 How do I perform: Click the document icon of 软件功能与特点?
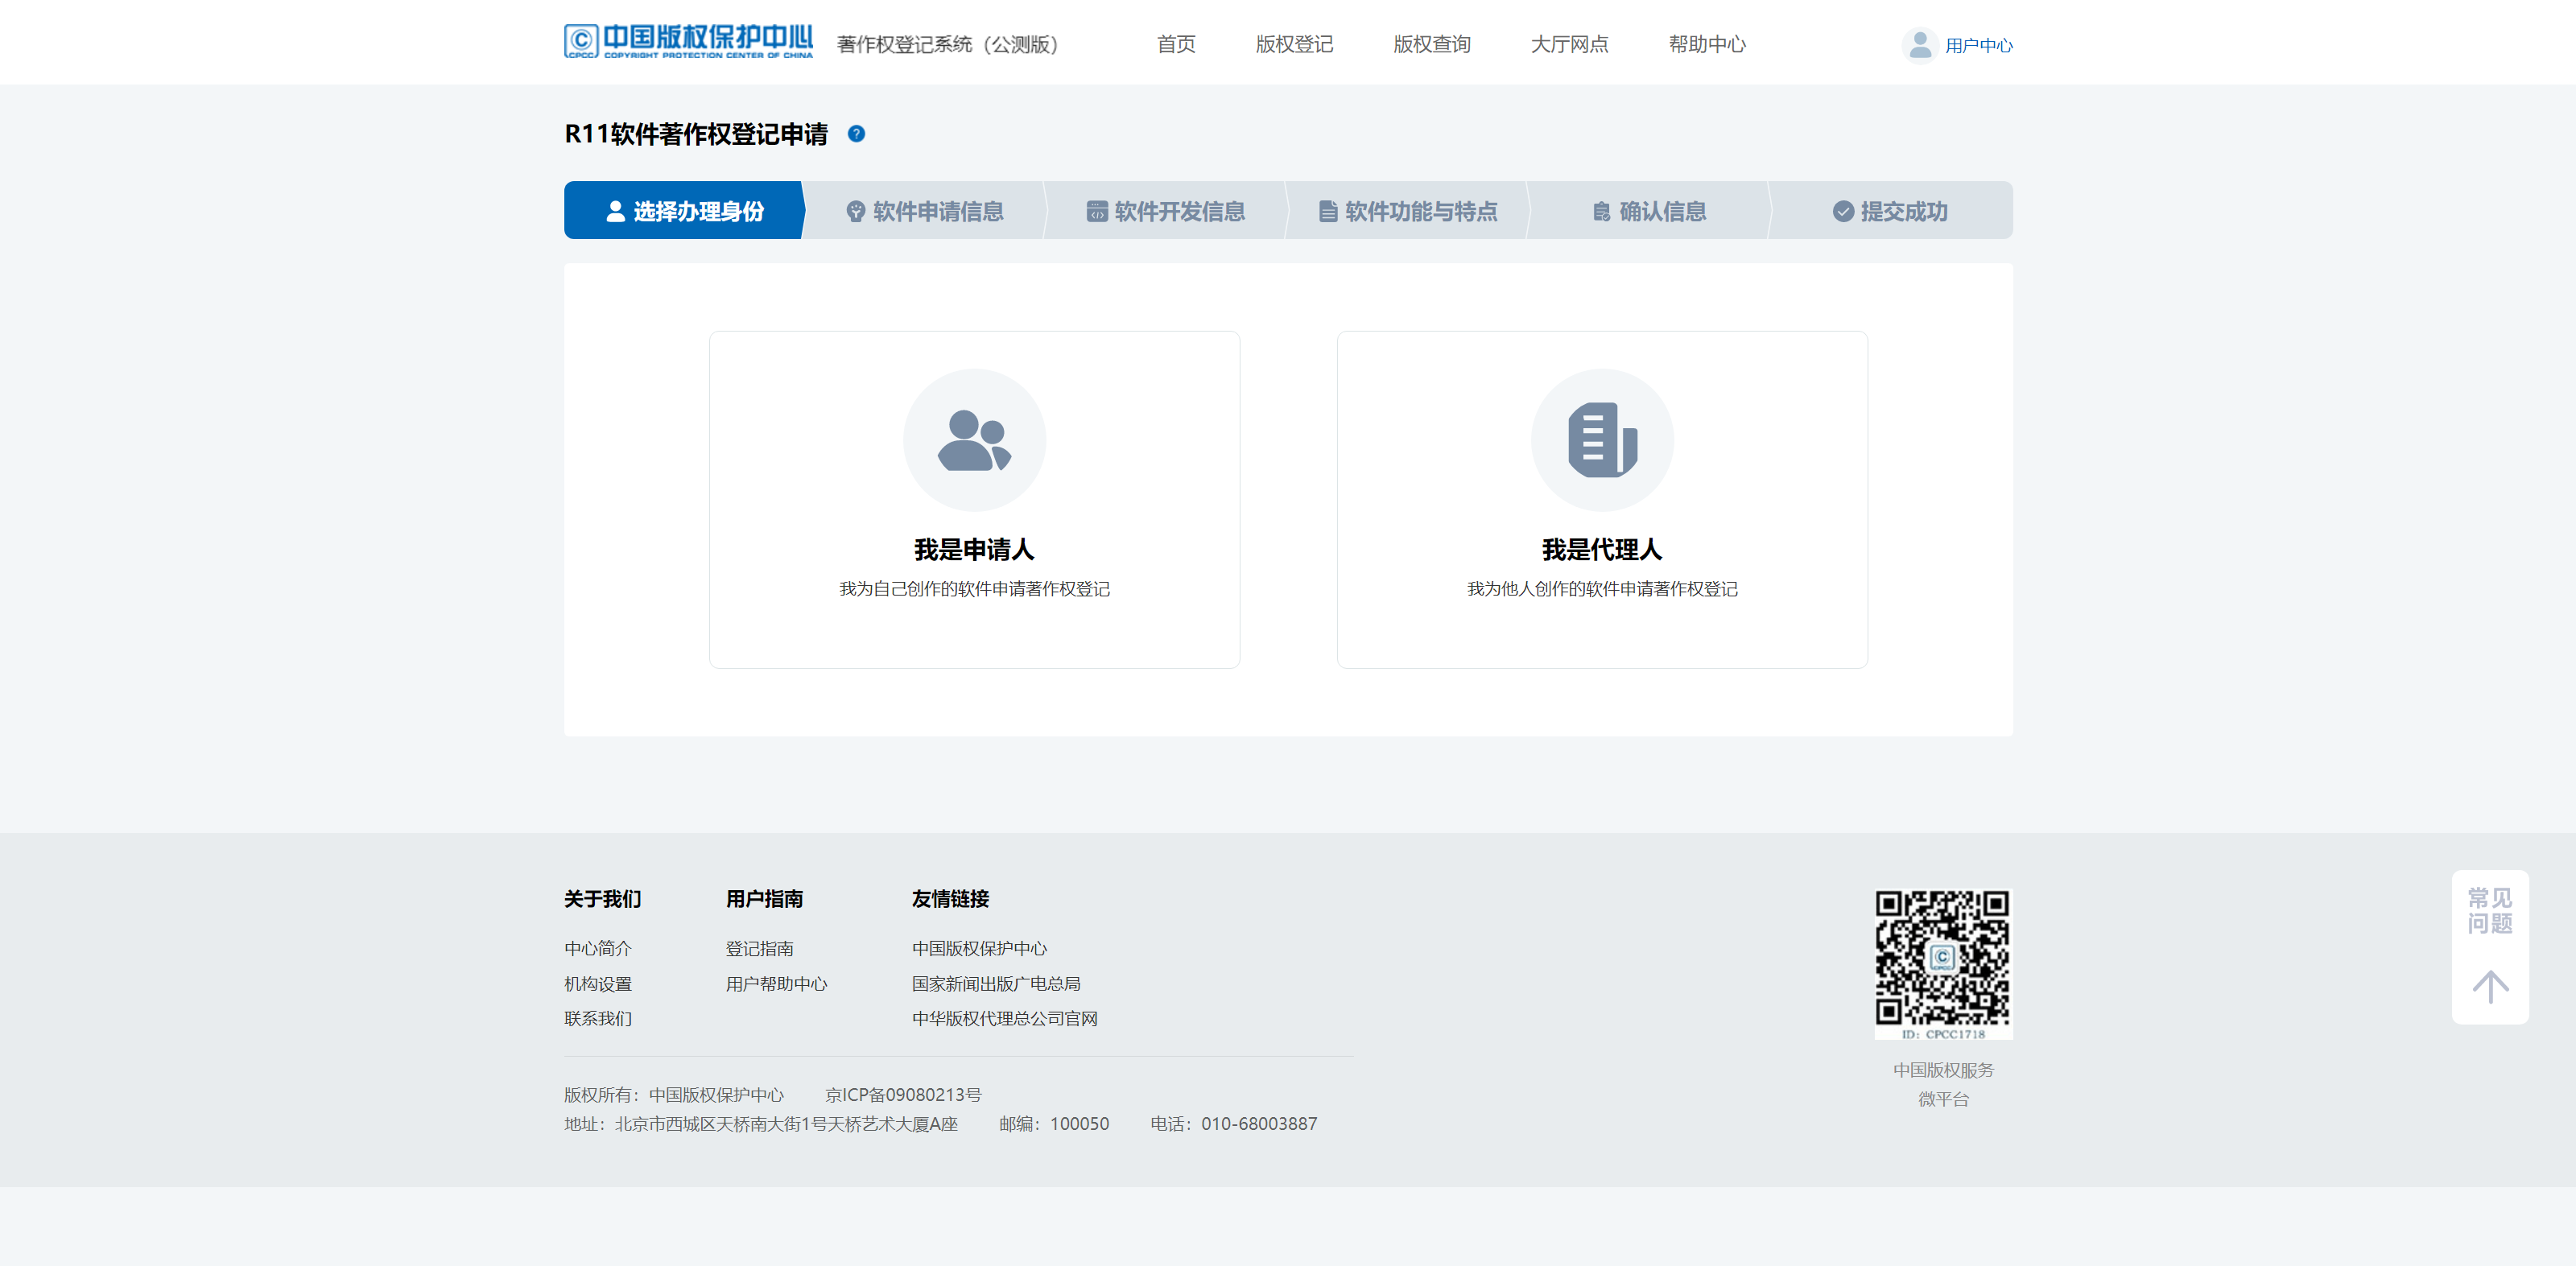tap(1327, 211)
